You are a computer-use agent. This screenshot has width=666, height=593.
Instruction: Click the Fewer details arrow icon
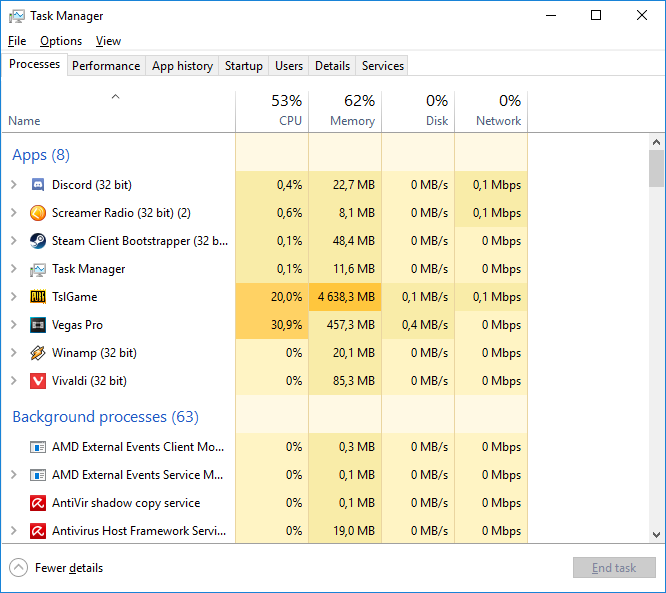[18, 568]
